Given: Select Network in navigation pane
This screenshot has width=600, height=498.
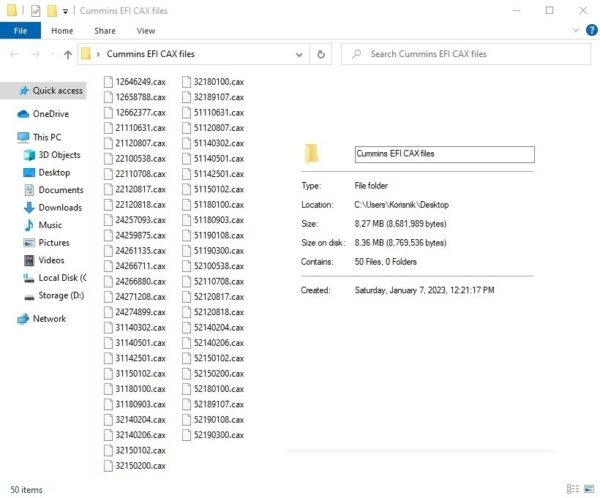Looking at the screenshot, I should click(x=43, y=318).
